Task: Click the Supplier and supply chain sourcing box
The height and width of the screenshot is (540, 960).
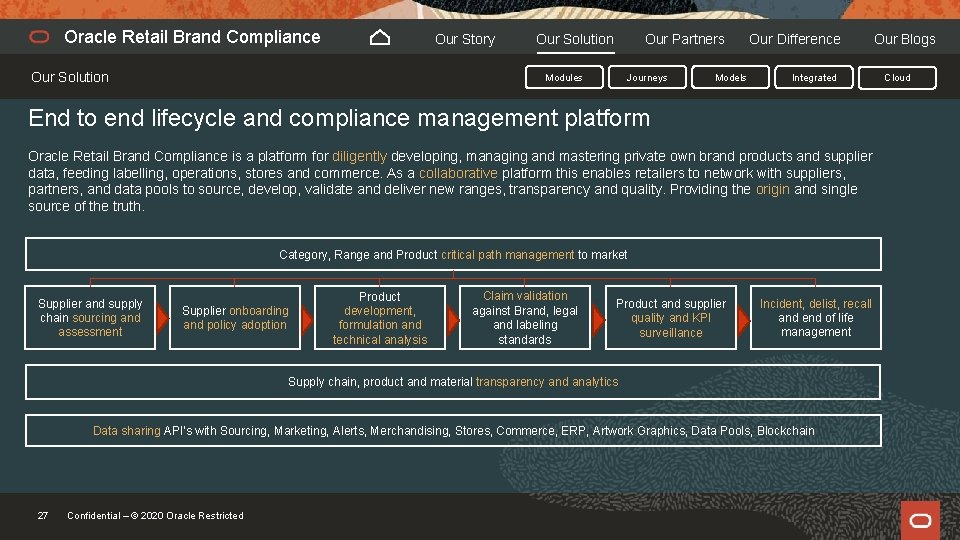Action: [x=90, y=318]
